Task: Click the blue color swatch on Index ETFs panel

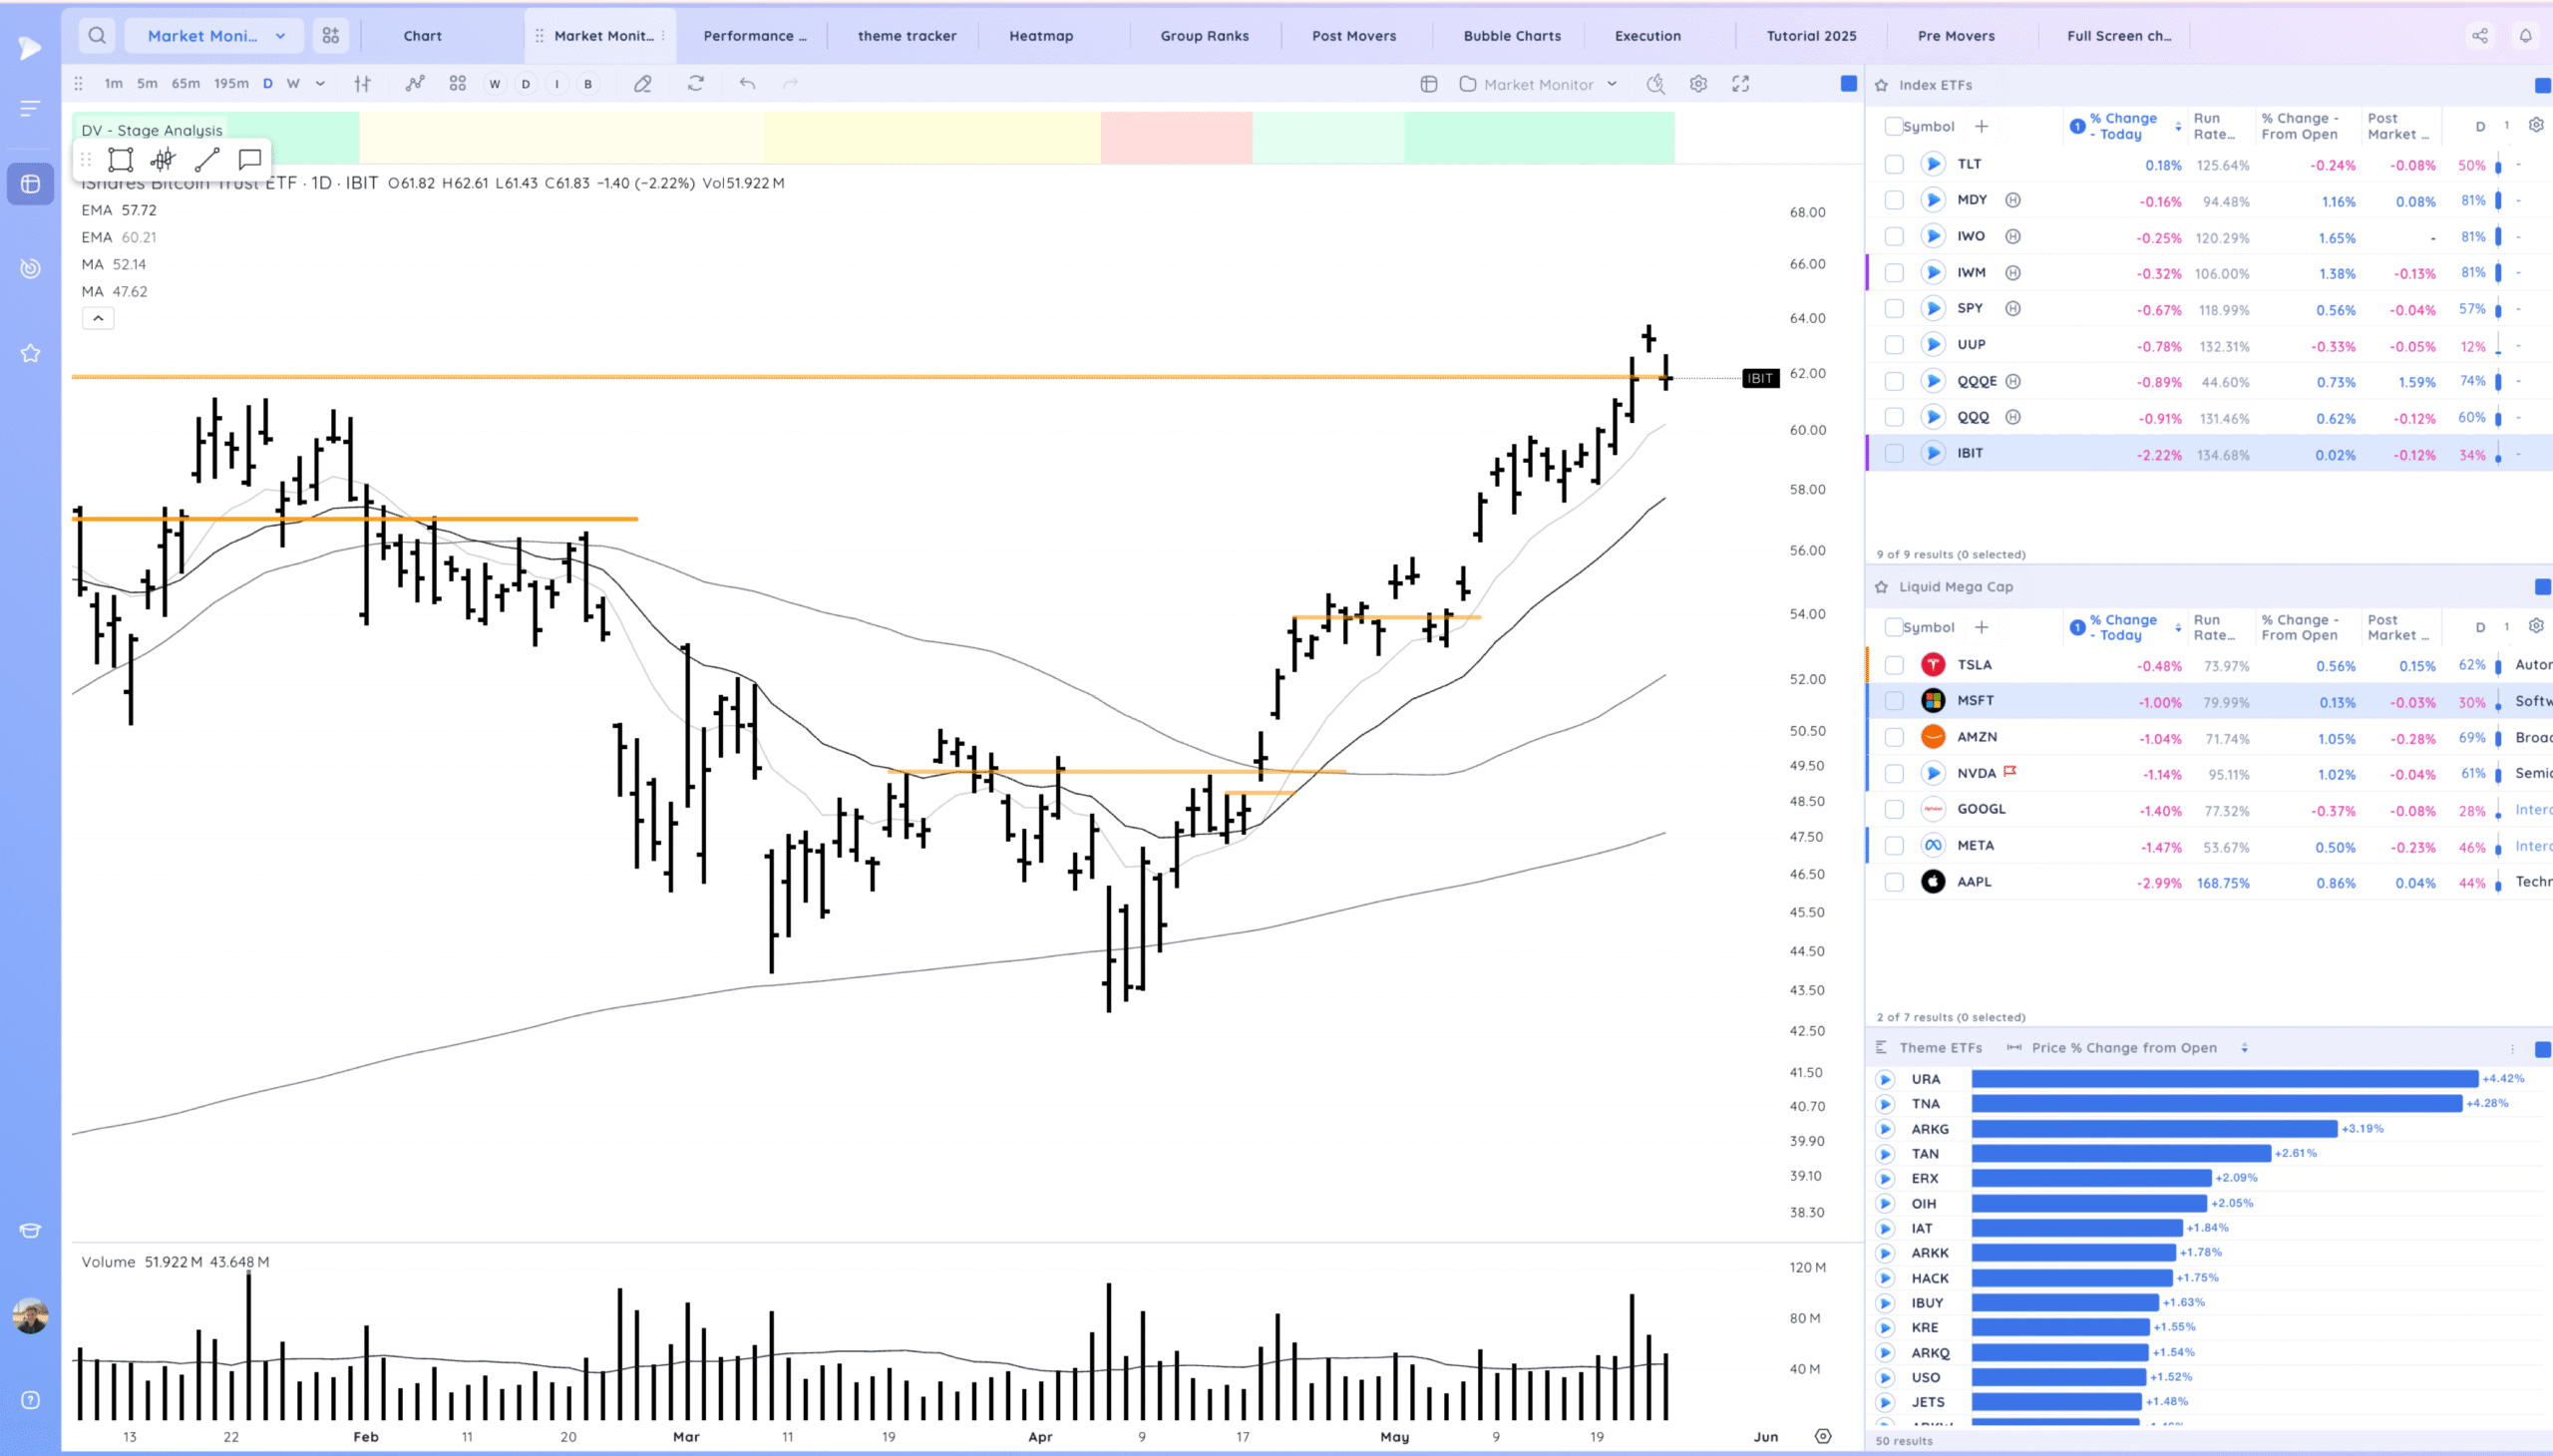Action: pos(2541,85)
